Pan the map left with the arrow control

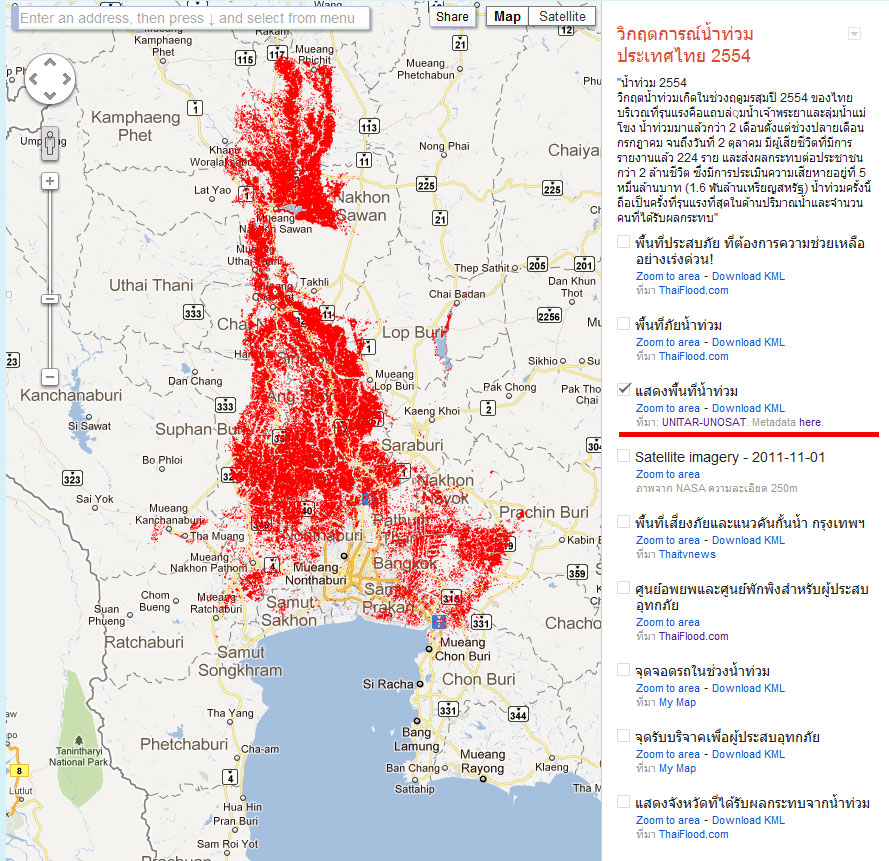click(x=33, y=79)
